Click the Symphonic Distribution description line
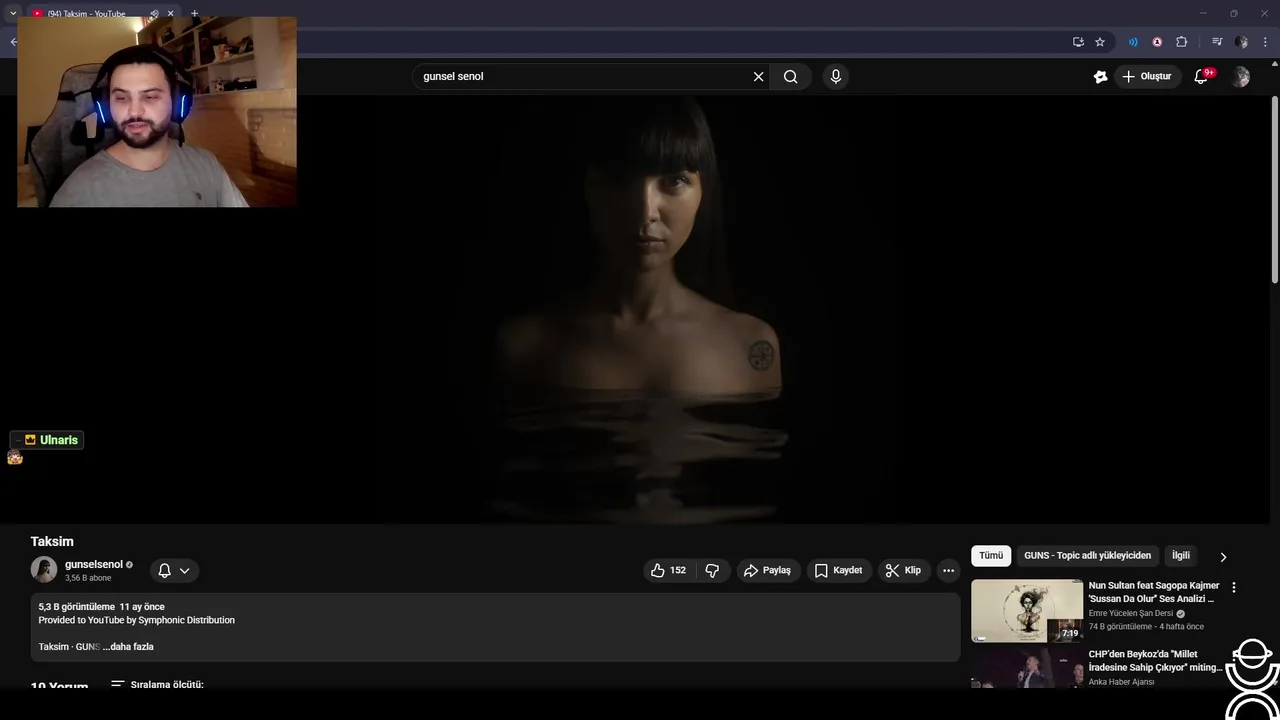The height and width of the screenshot is (720, 1280). pos(137,620)
